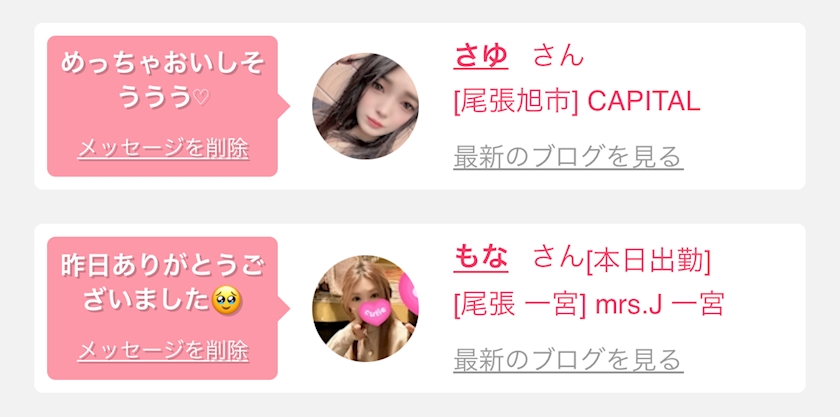Click the pointer arrow of さゆ's bubble

tap(283, 106)
